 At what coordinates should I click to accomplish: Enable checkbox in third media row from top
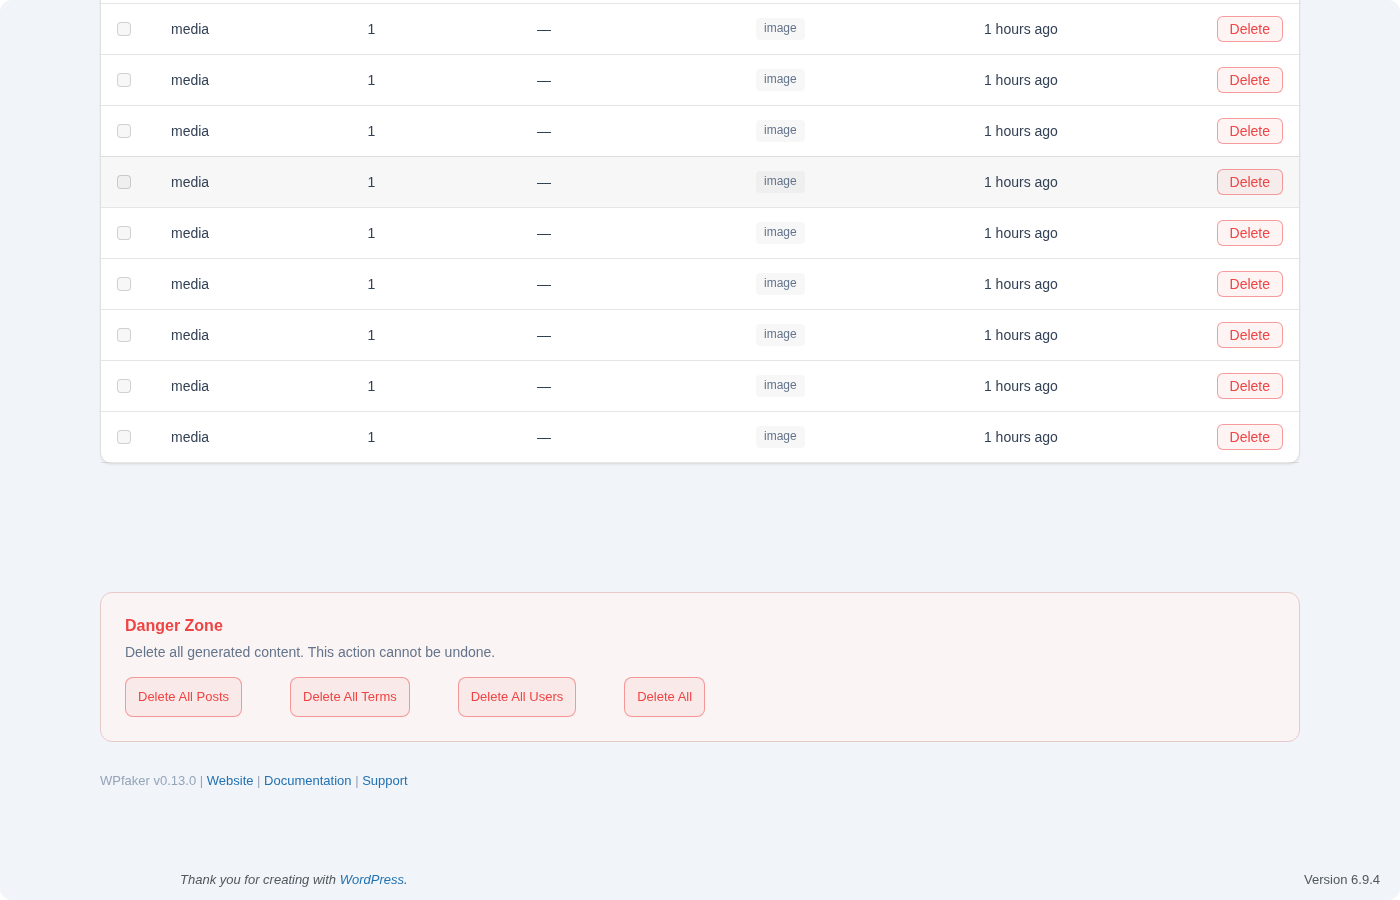click(124, 131)
